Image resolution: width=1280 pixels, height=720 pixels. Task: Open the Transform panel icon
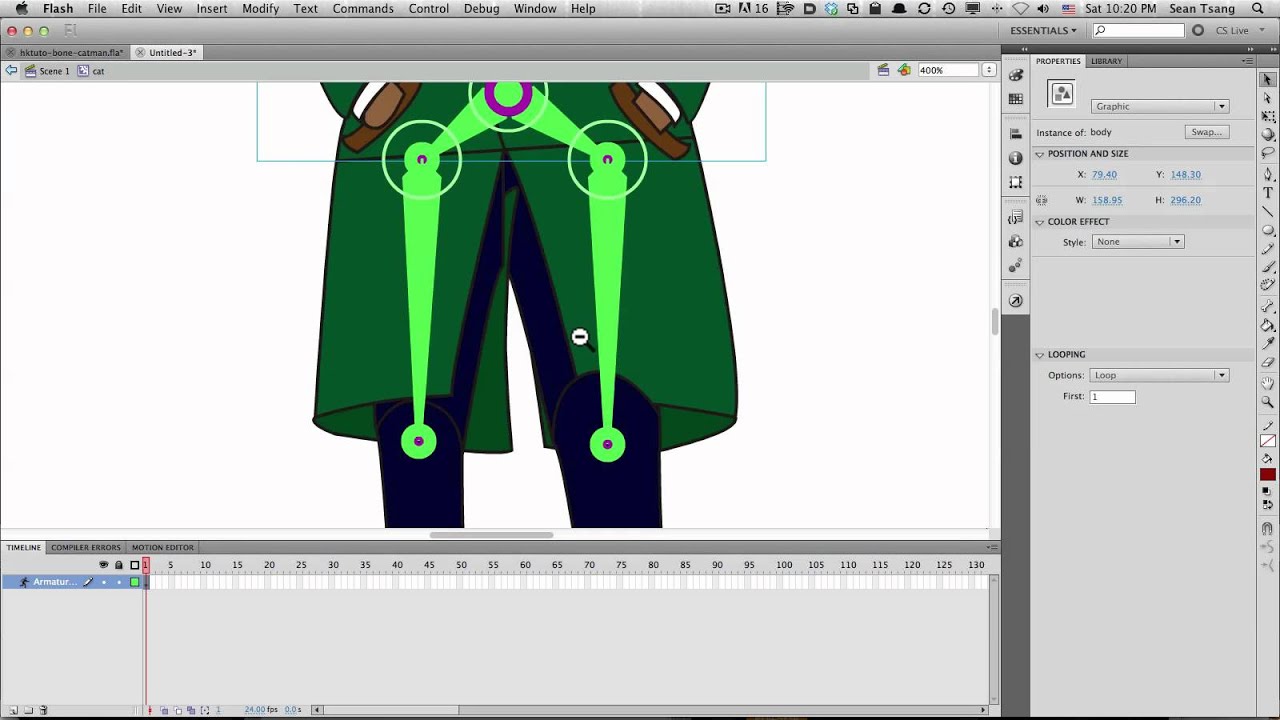click(x=1016, y=182)
